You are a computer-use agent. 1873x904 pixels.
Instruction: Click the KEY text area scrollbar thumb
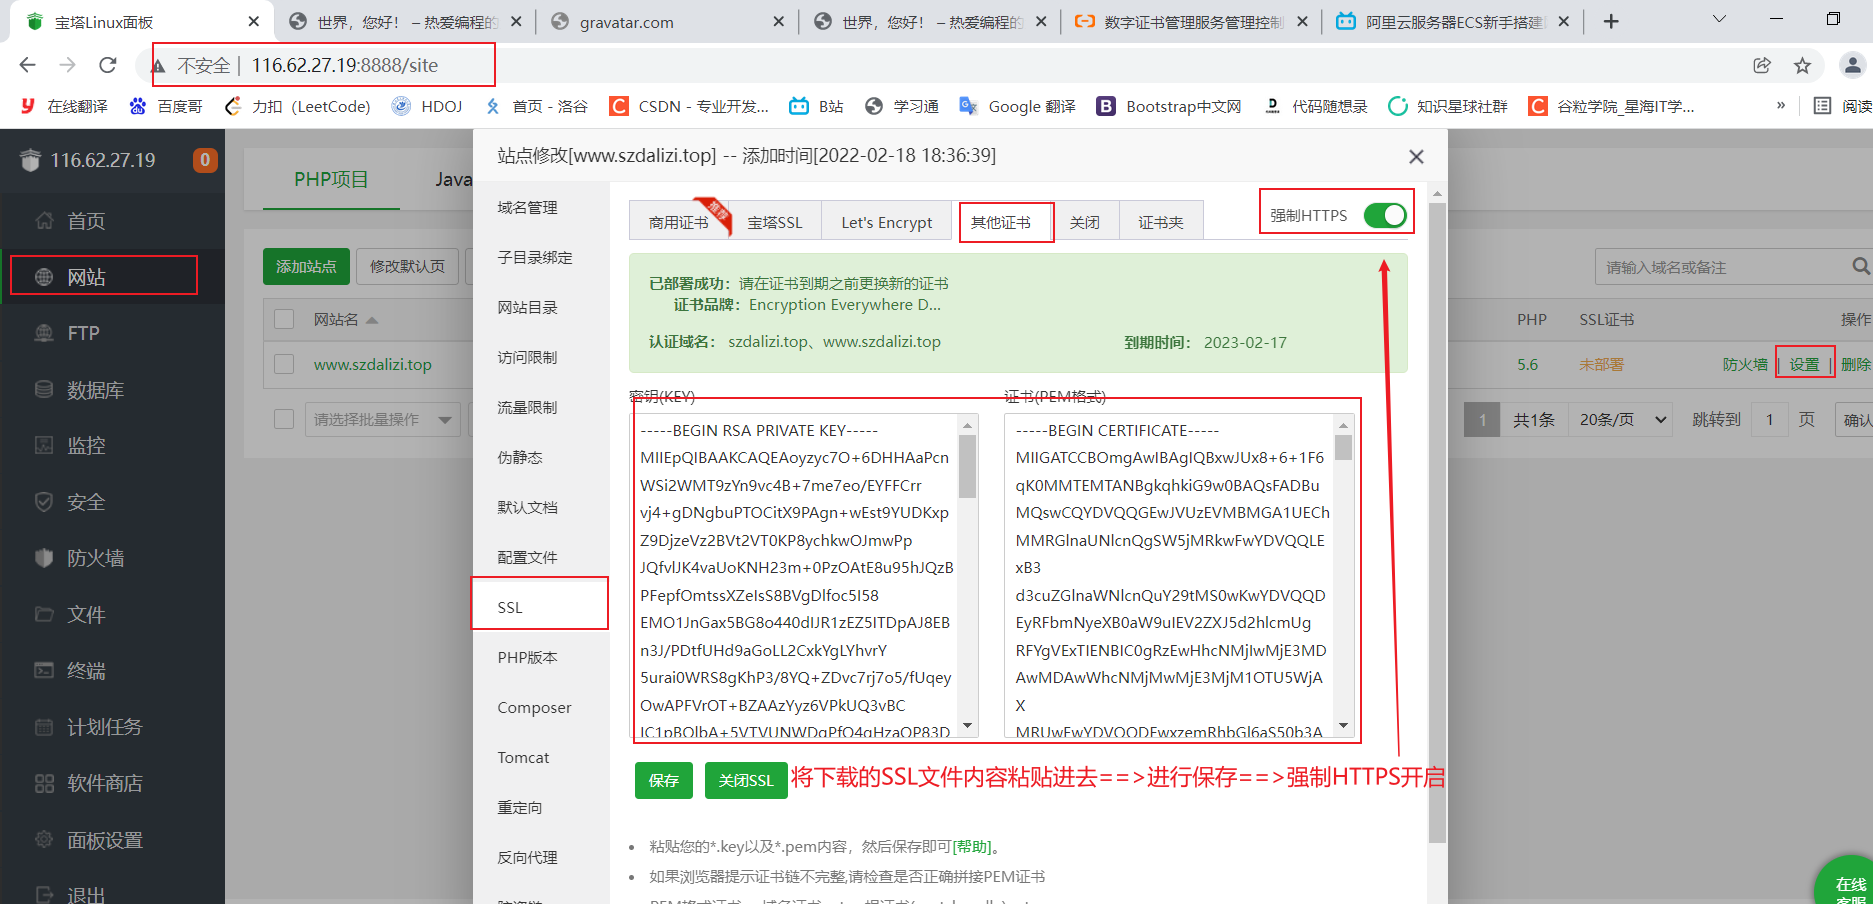tap(967, 466)
